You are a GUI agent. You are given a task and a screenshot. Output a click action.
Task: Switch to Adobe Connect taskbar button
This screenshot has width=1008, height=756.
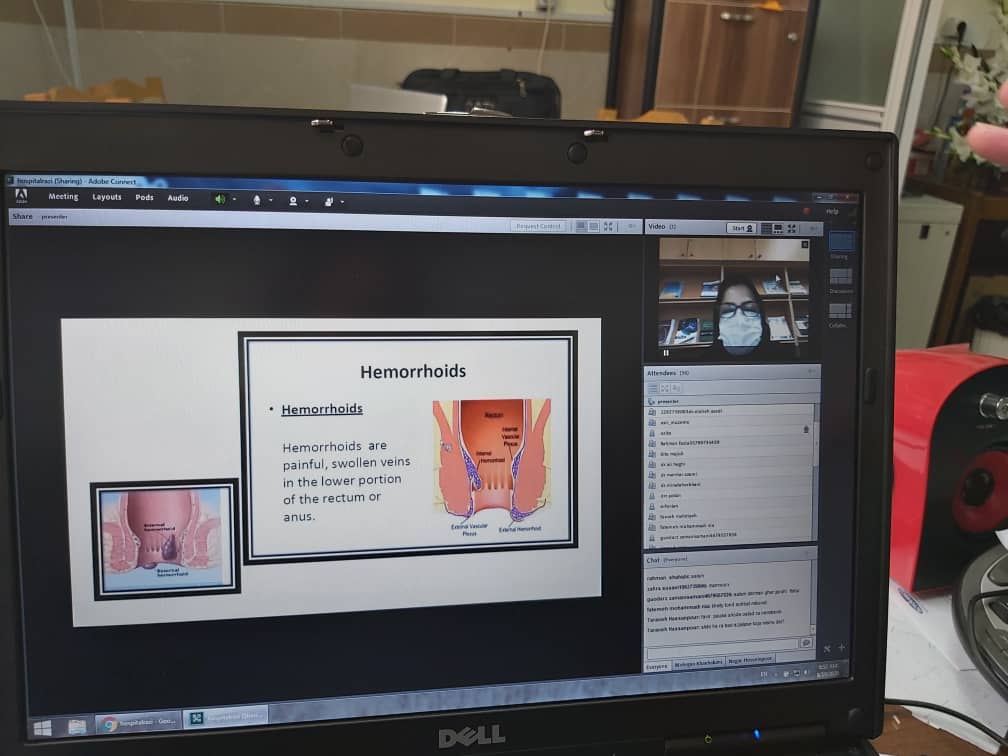pyautogui.click(x=226, y=717)
